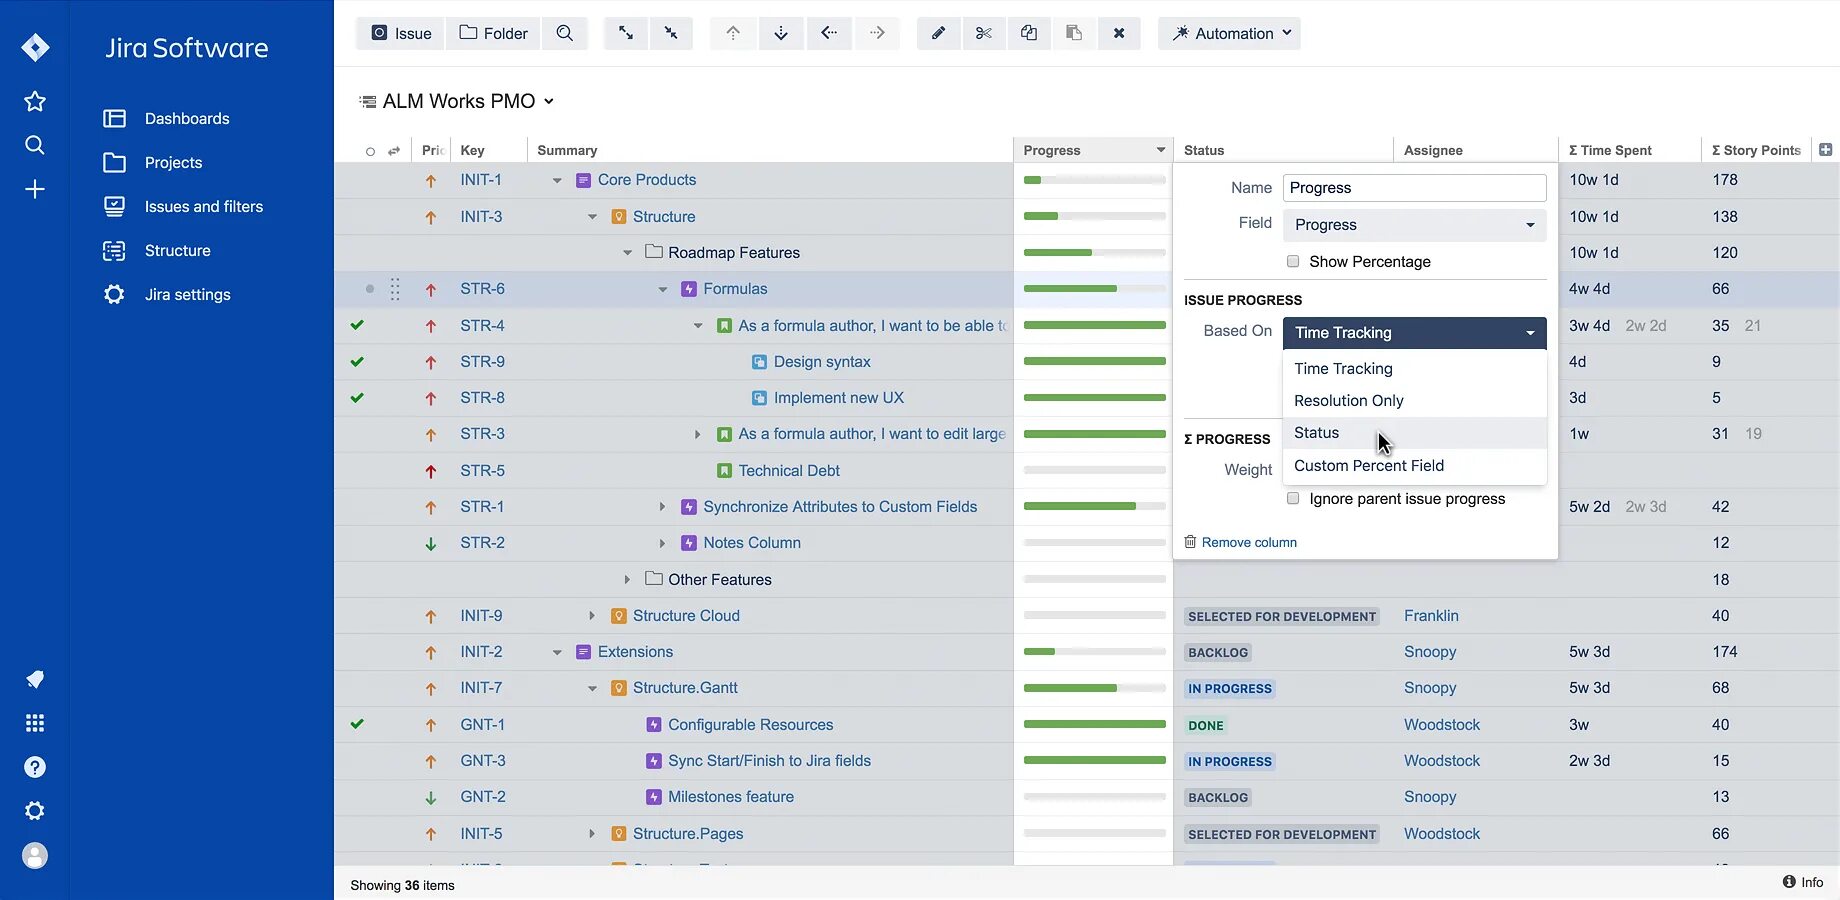Move item down with toolbar arrow
1840x900 pixels.
tap(781, 33)
